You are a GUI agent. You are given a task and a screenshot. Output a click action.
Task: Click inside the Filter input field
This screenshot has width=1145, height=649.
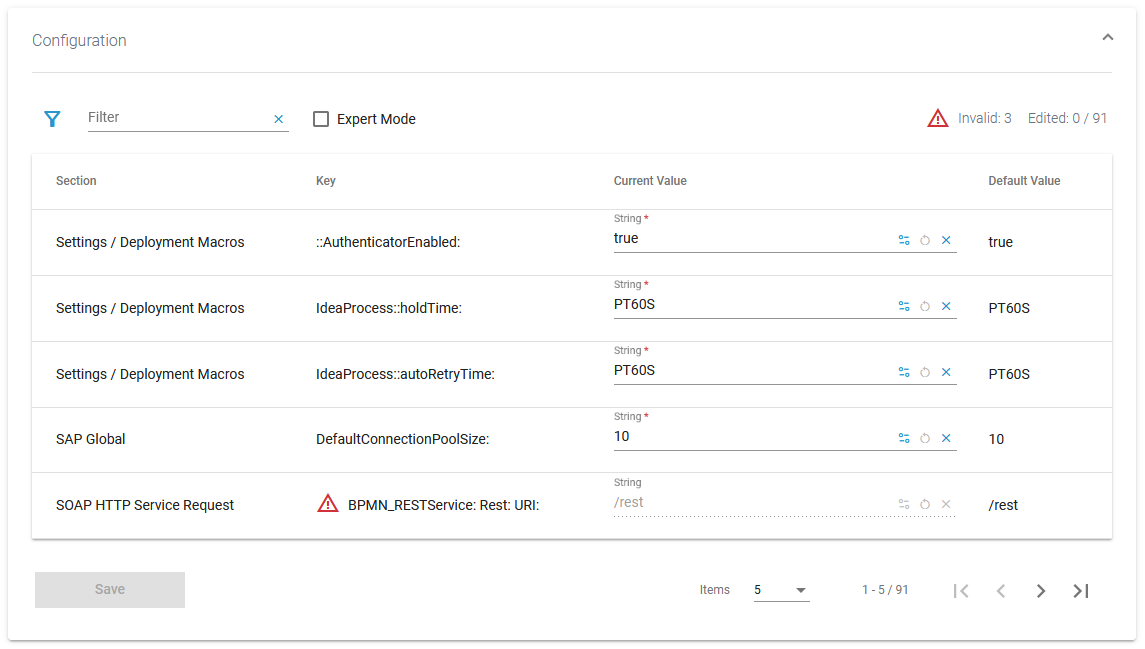pyautogui.click(x=170, y=117)
